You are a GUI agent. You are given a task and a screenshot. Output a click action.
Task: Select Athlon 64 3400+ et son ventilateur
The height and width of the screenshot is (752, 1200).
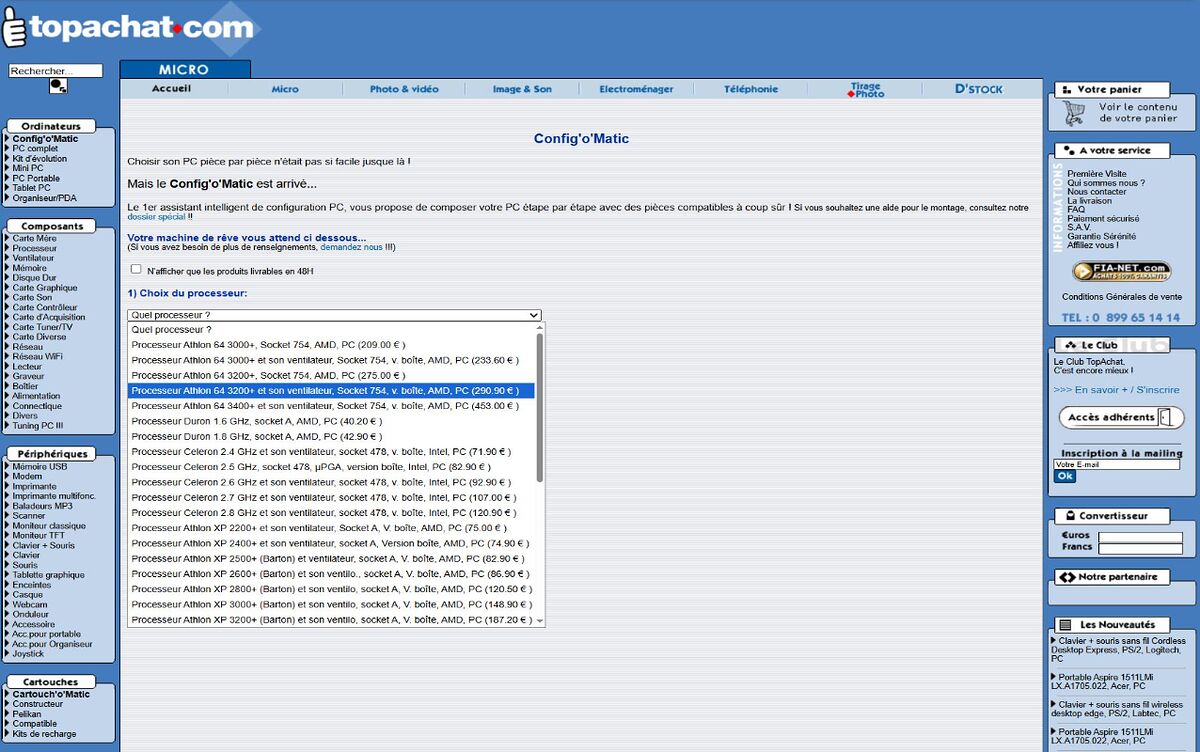[331, 406]
